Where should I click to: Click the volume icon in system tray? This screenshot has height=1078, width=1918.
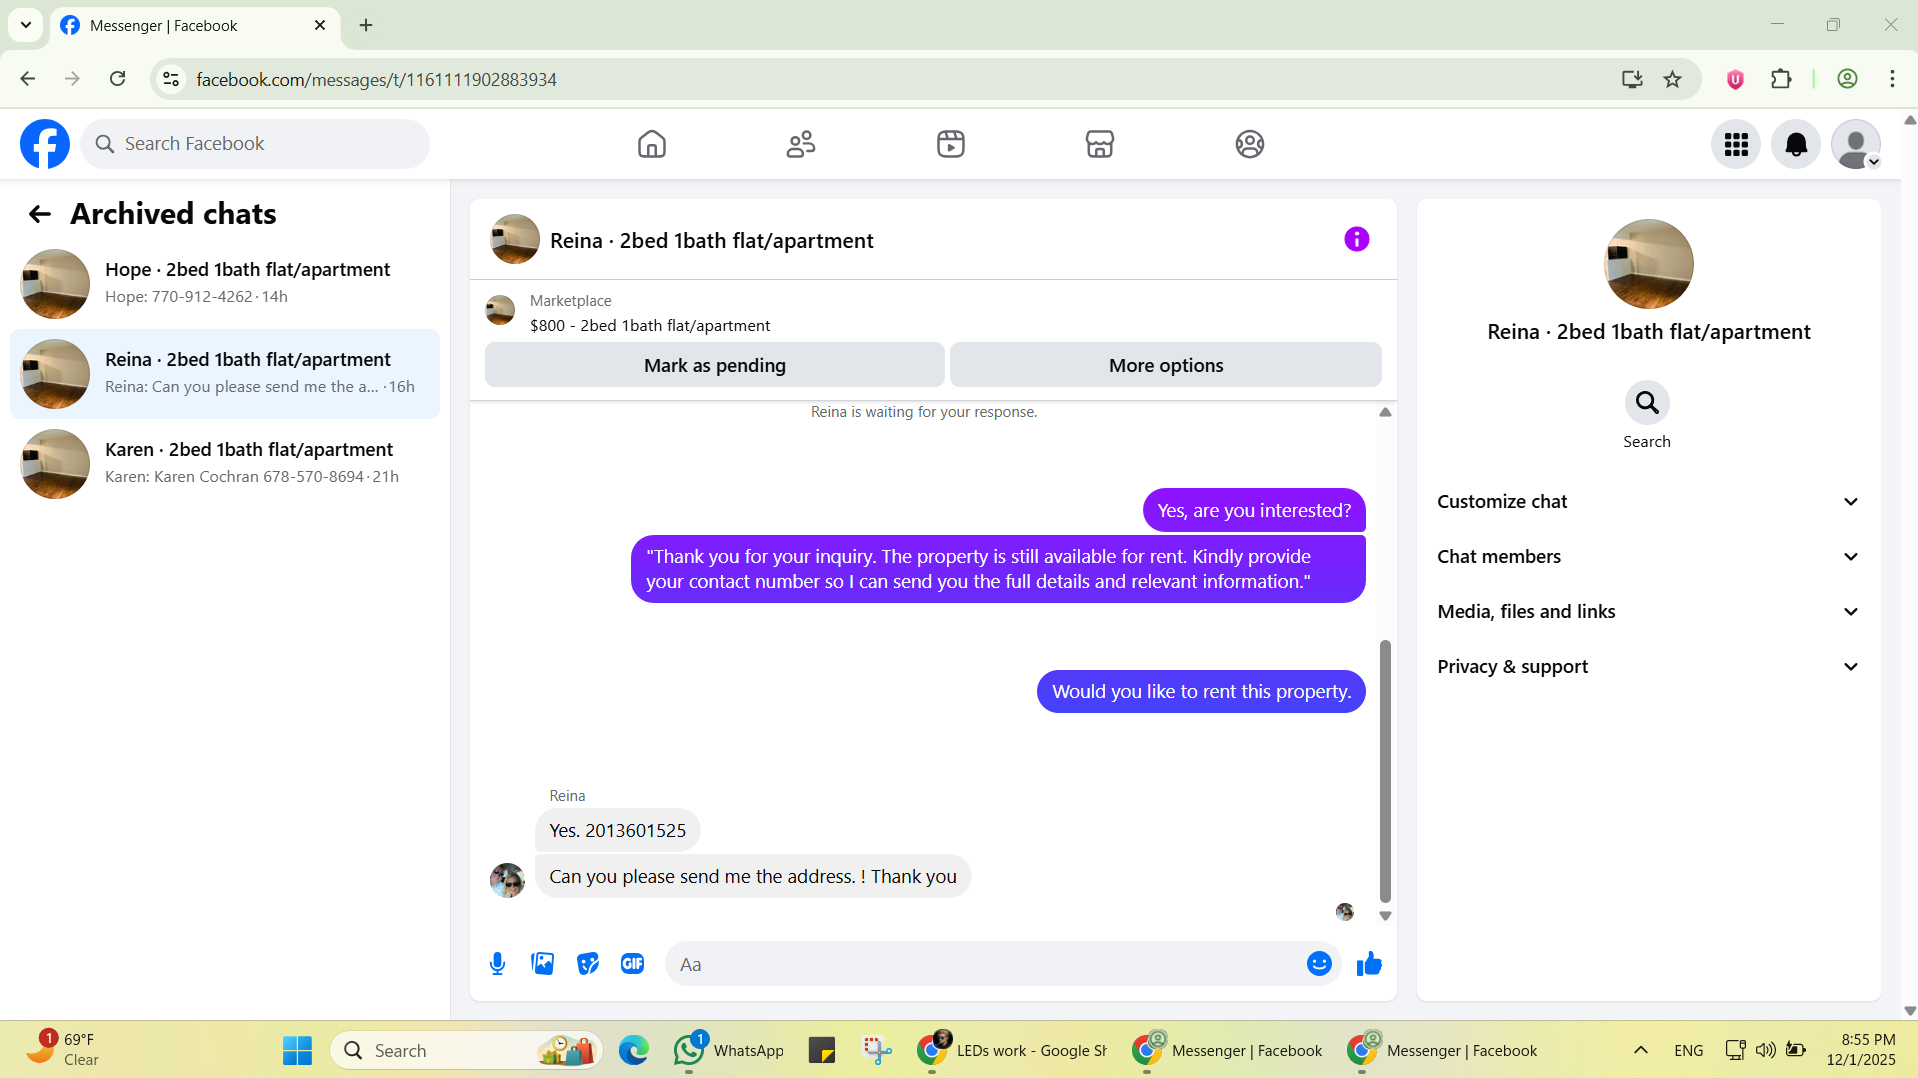(1765, 1050)
